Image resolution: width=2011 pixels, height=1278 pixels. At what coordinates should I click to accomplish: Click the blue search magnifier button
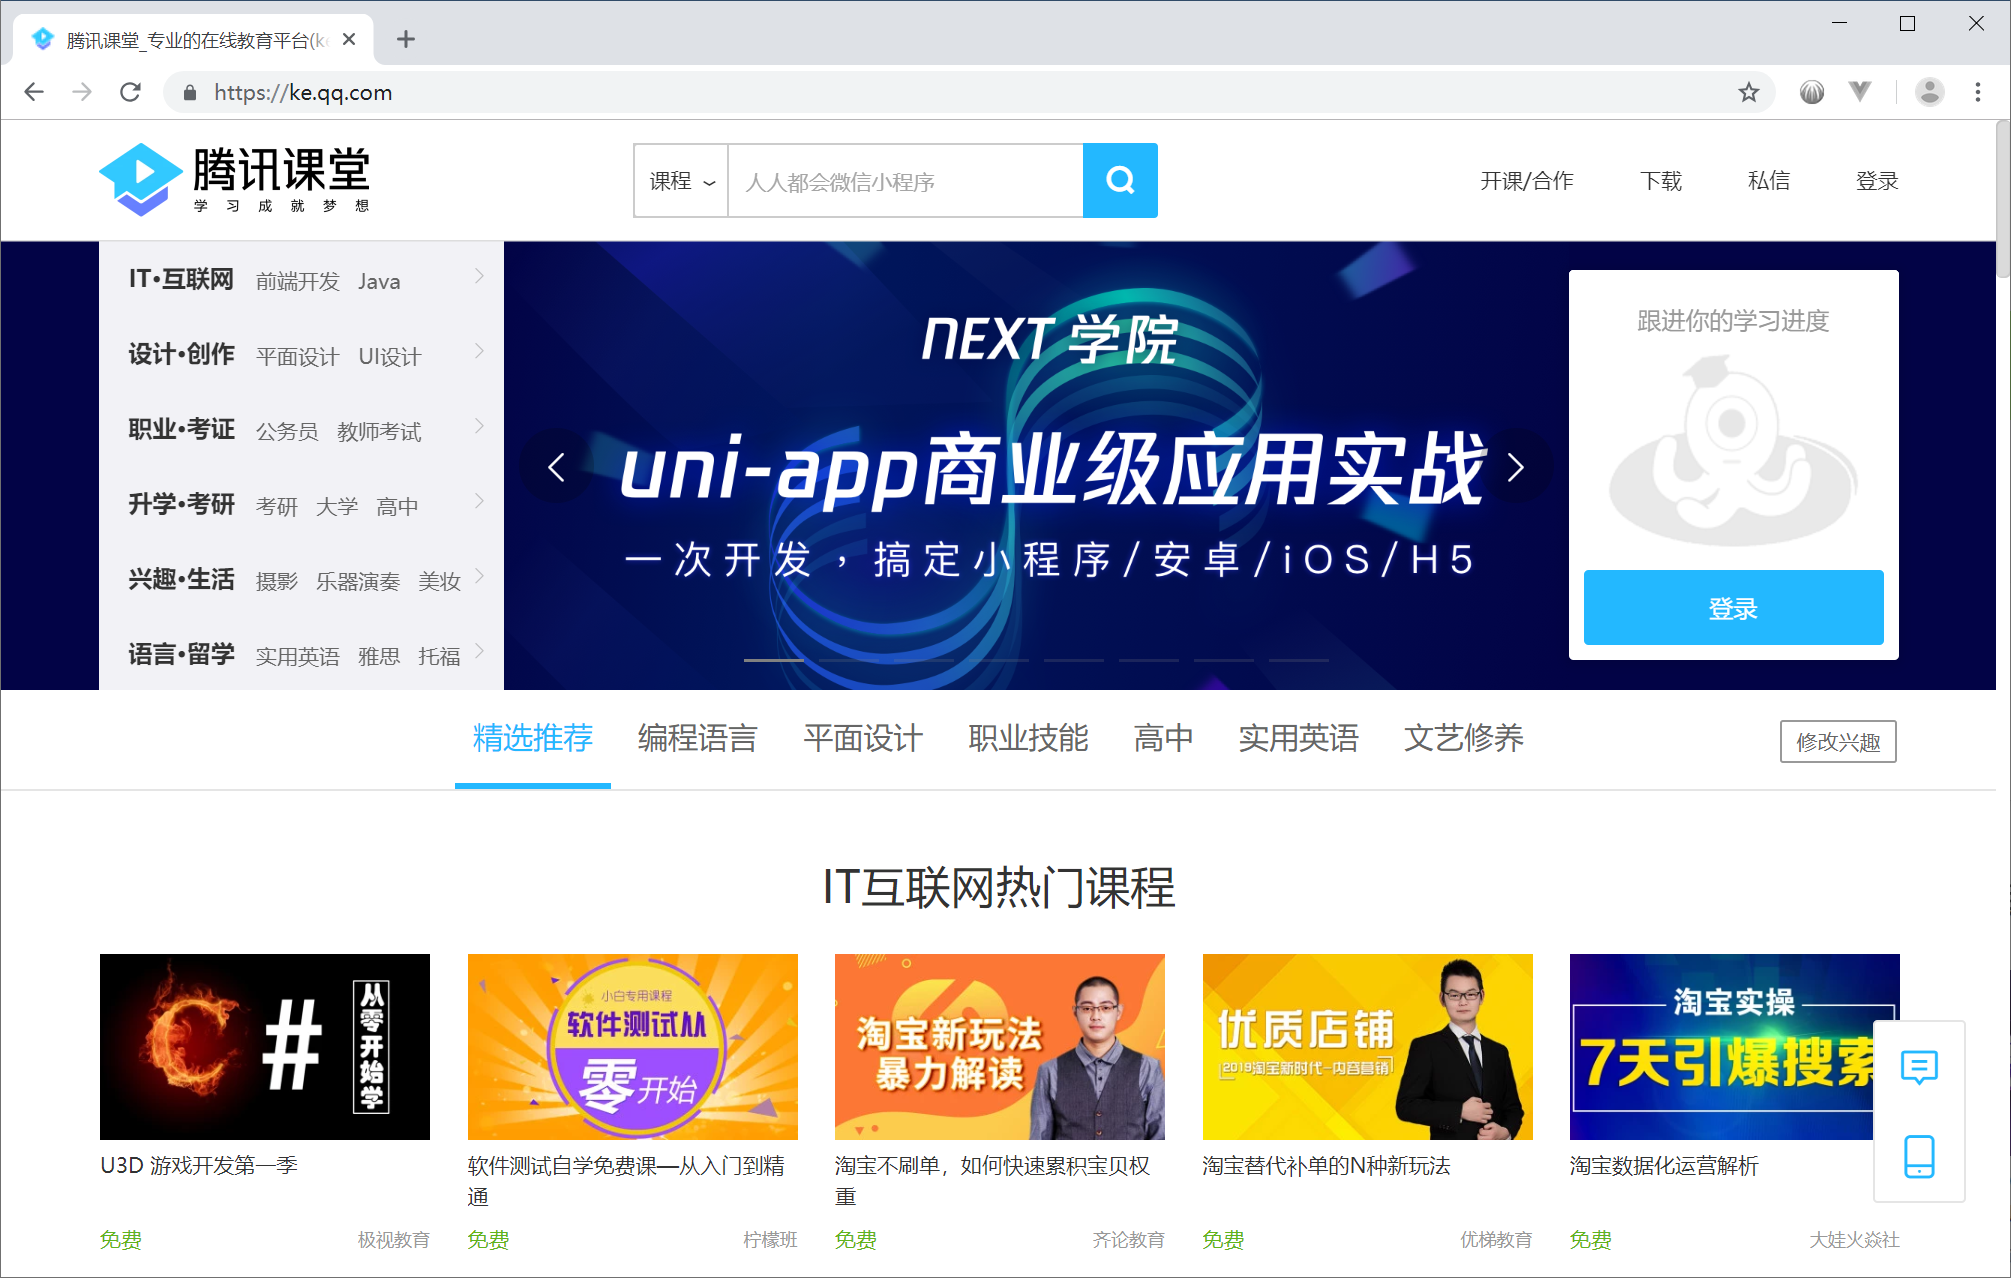(x=1120, y=180)
